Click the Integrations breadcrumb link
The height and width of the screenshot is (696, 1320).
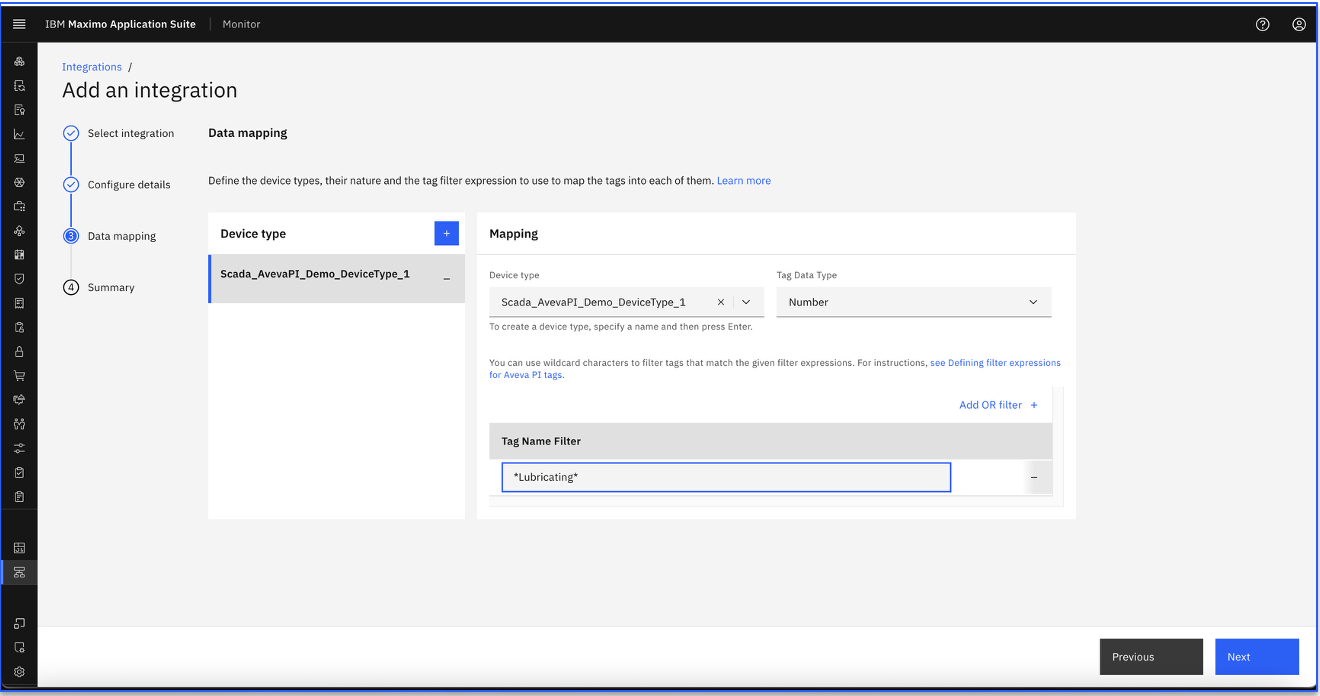92,67
